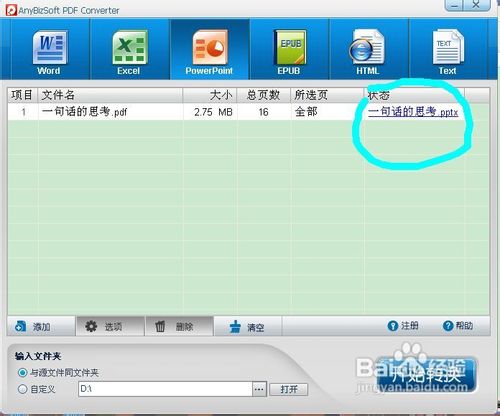Click the 状态 column header
The height and width of the screenshot is (416, 500).
414,95
